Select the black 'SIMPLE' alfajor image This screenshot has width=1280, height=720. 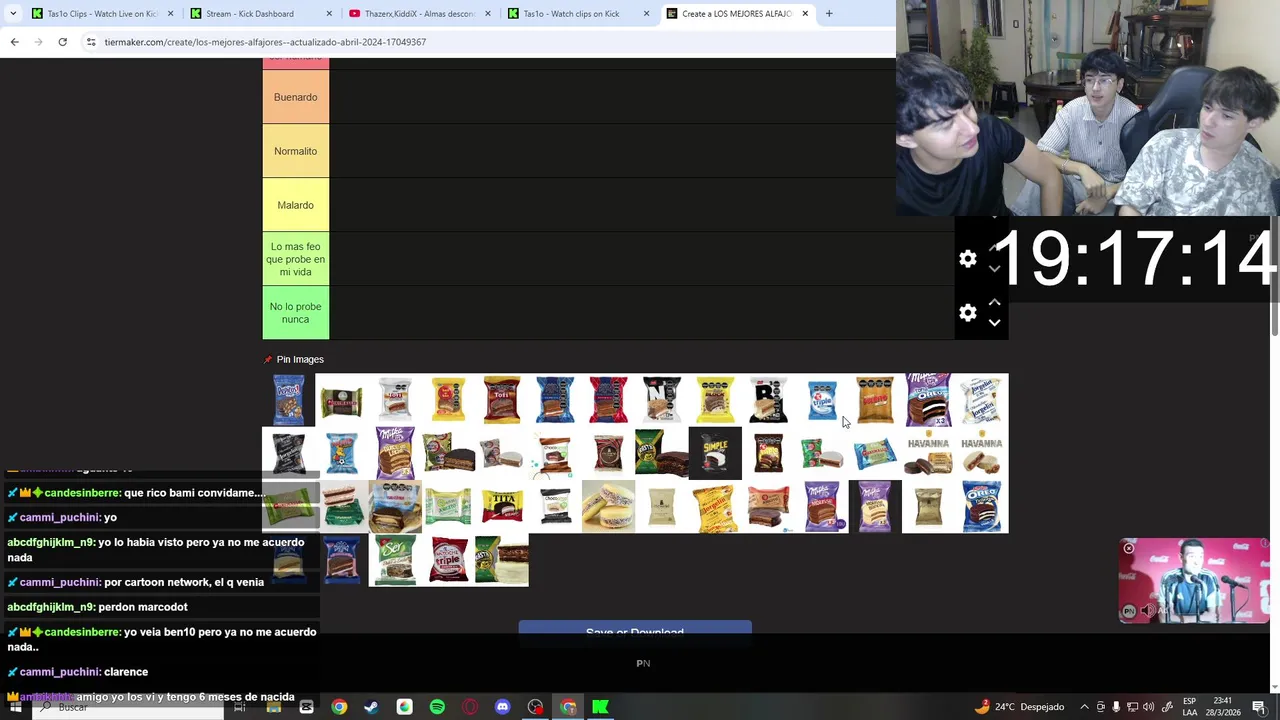click(715, 453)
